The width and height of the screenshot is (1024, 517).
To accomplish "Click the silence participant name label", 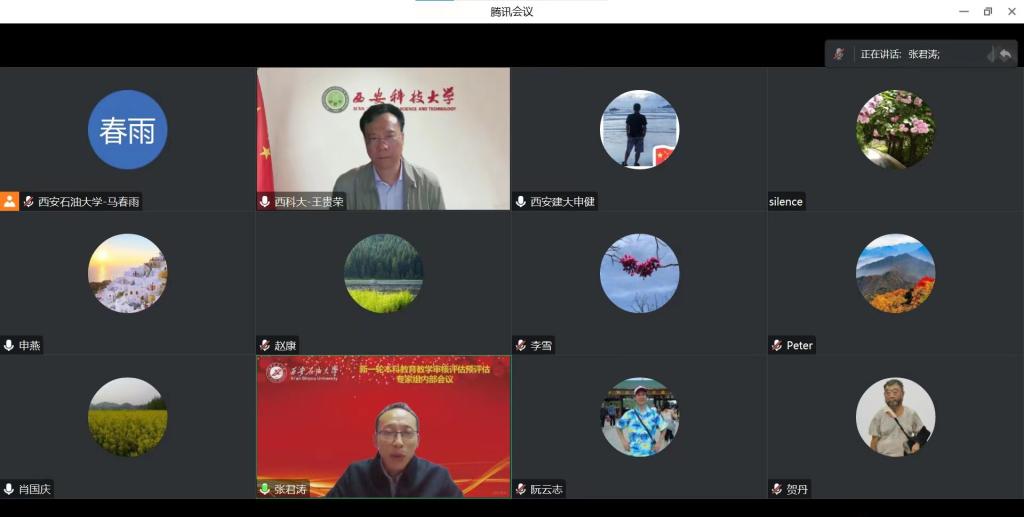I will [786, 201].
